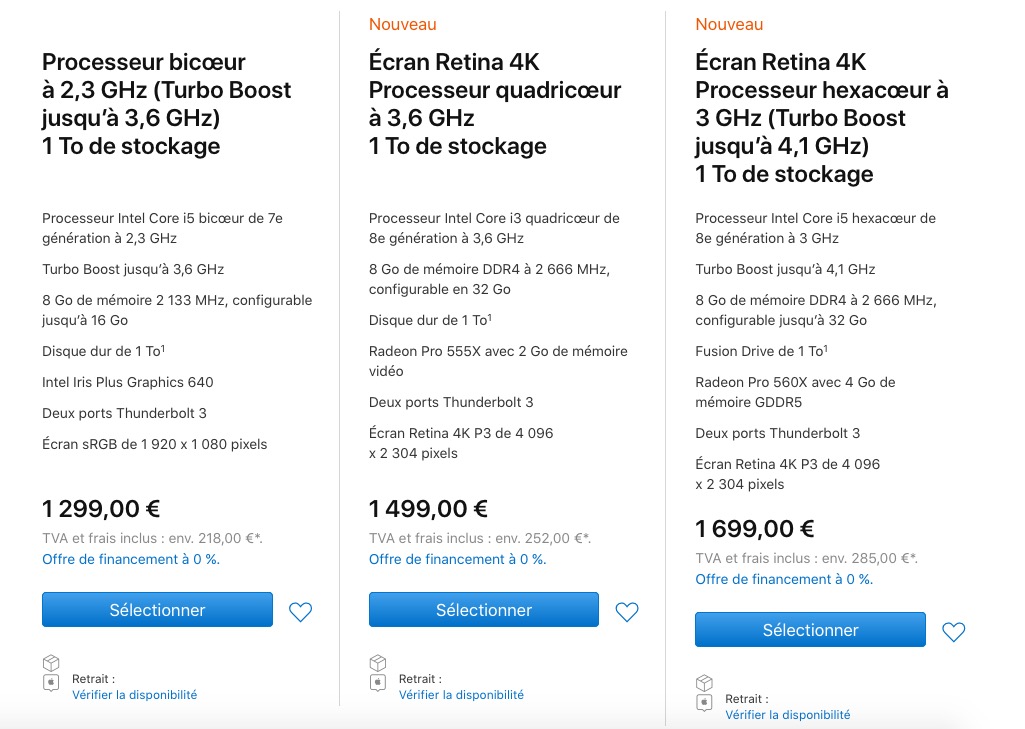Click the Apple Store pickup icon of first model
Image resolution: width=1025 pixels, height=729 pixels.
[x=51, y=683]
